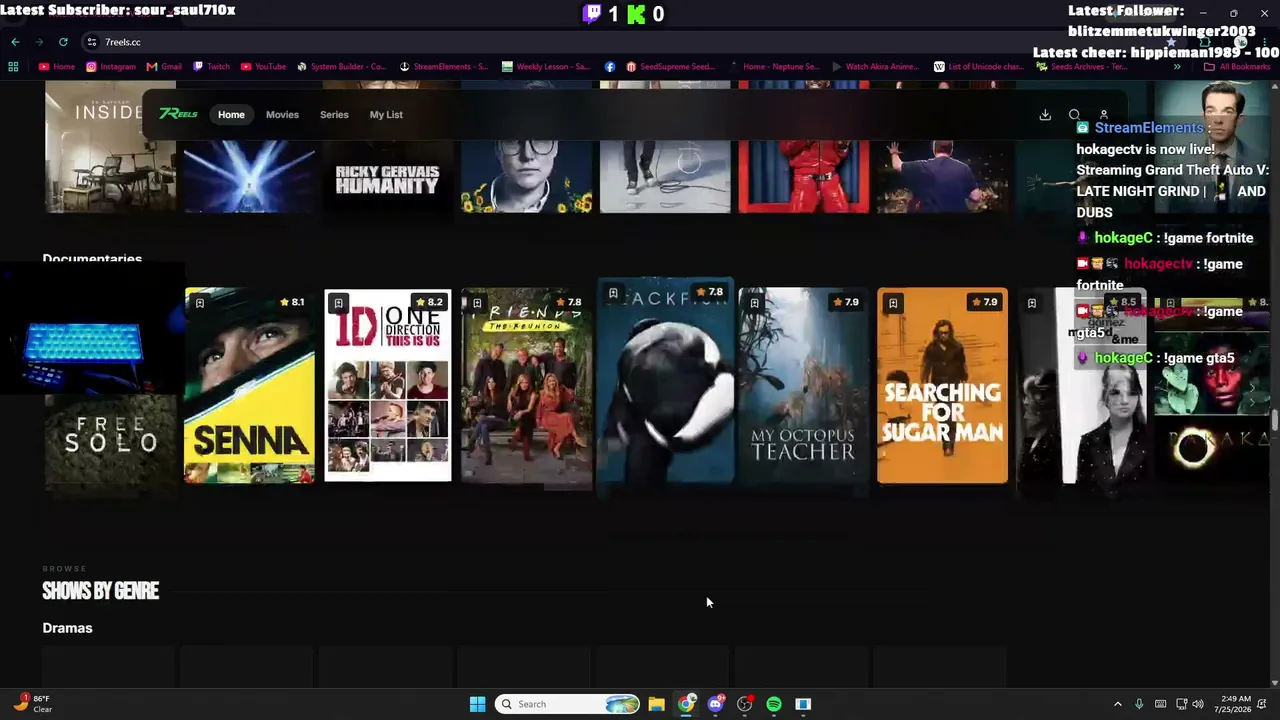Open the Gmail bookmark
The image size is (1280, 720).
click(164, 67)
